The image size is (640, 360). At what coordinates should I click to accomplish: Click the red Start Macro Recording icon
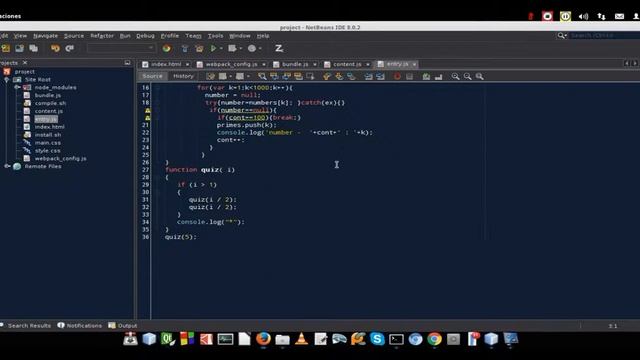point(397,76)
